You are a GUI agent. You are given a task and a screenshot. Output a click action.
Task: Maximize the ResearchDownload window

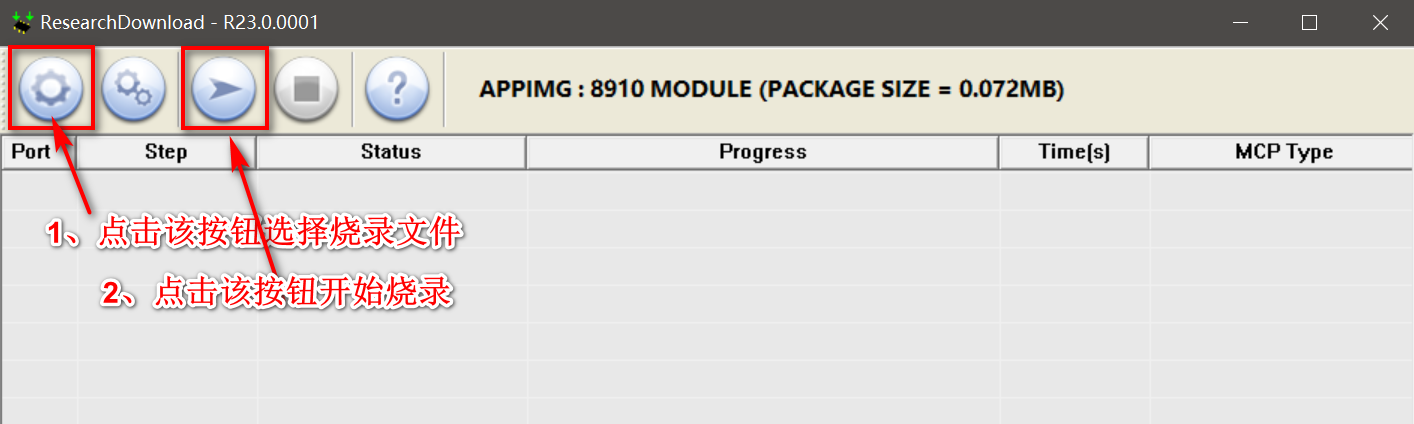coord(1309,22)
